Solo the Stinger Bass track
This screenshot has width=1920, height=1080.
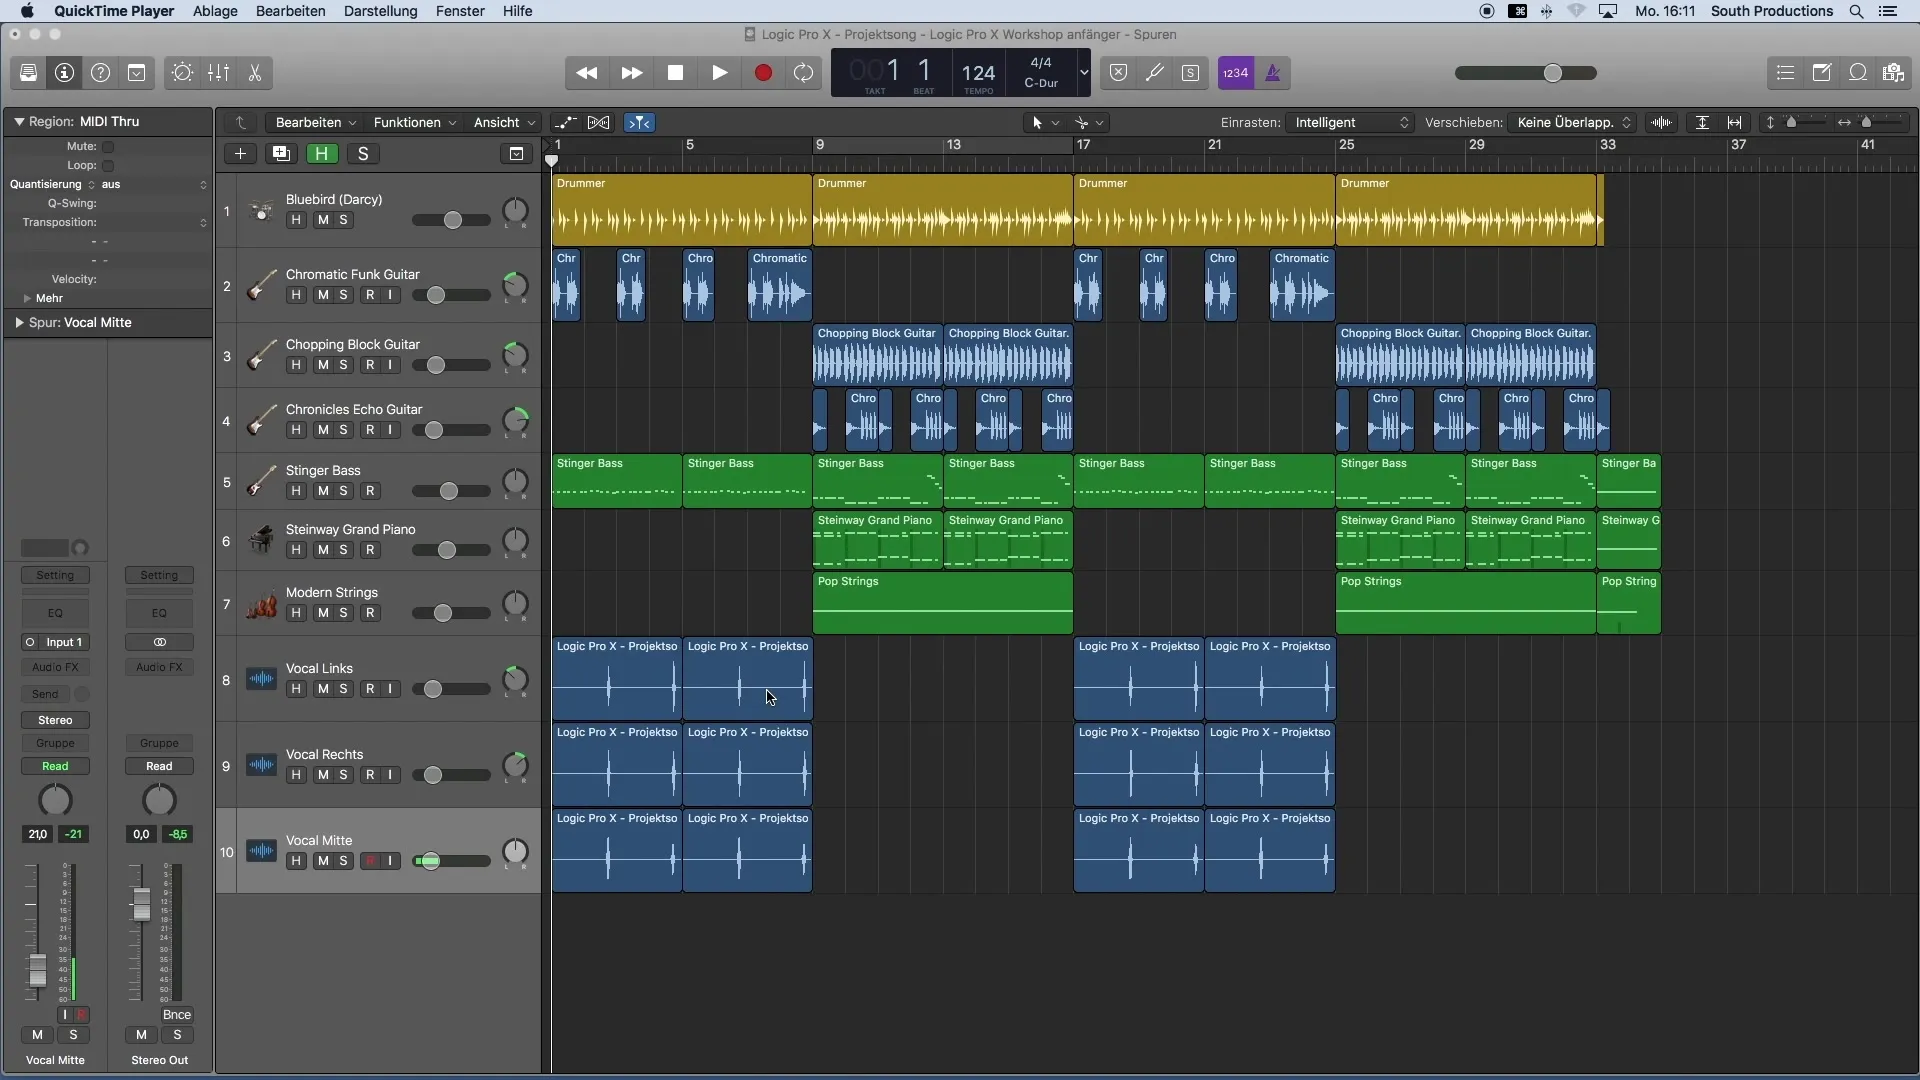point(343,489)
